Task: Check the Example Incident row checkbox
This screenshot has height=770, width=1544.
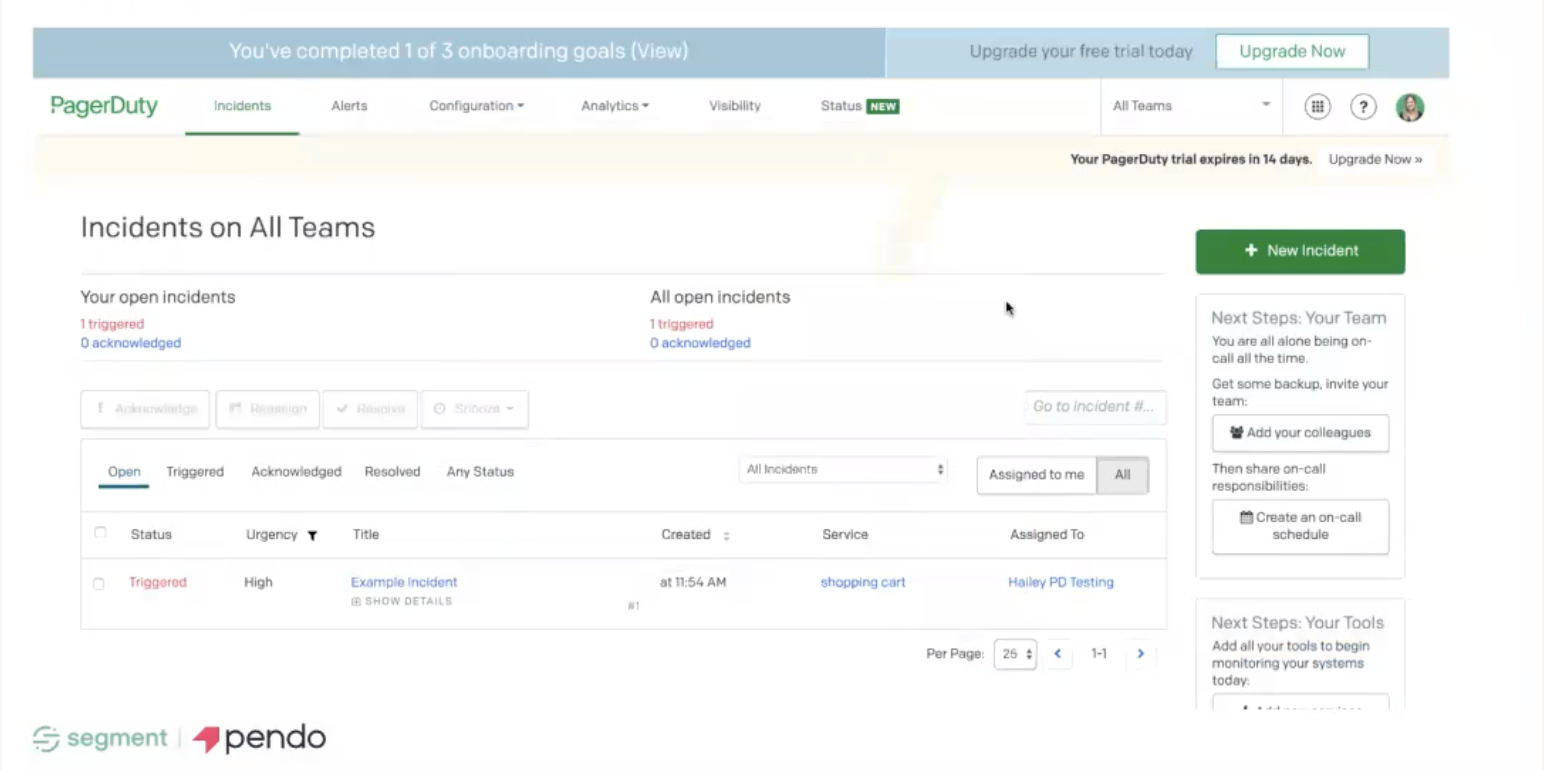Action: (x=98, y=583)
